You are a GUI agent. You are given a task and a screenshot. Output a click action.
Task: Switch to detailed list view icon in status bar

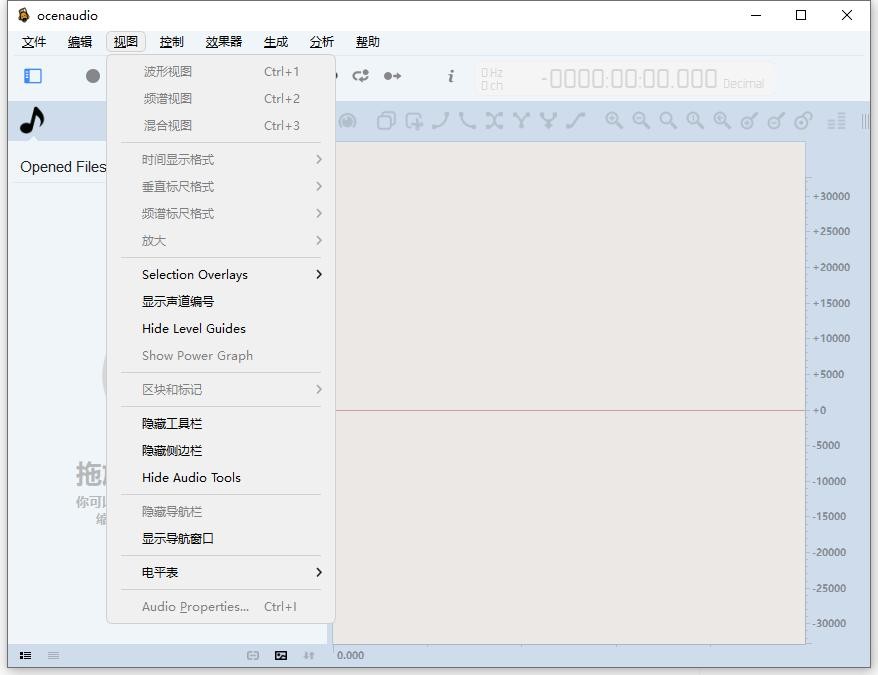click(x=25, y=655)
